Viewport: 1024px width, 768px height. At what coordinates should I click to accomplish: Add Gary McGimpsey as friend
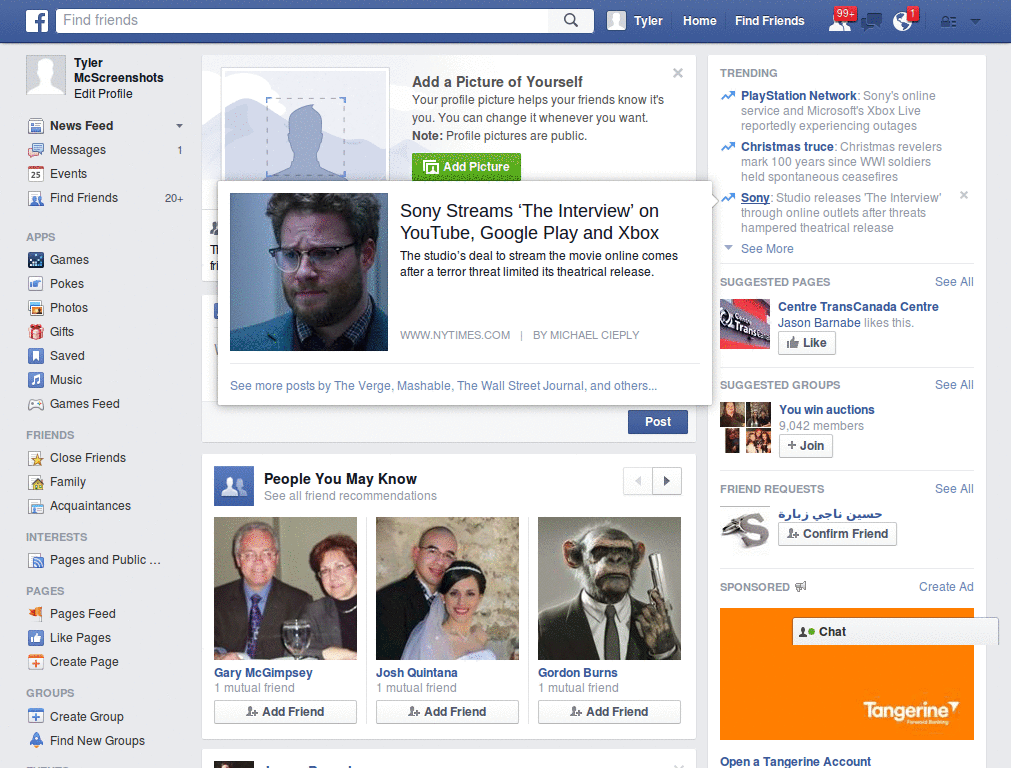(285, 712)
